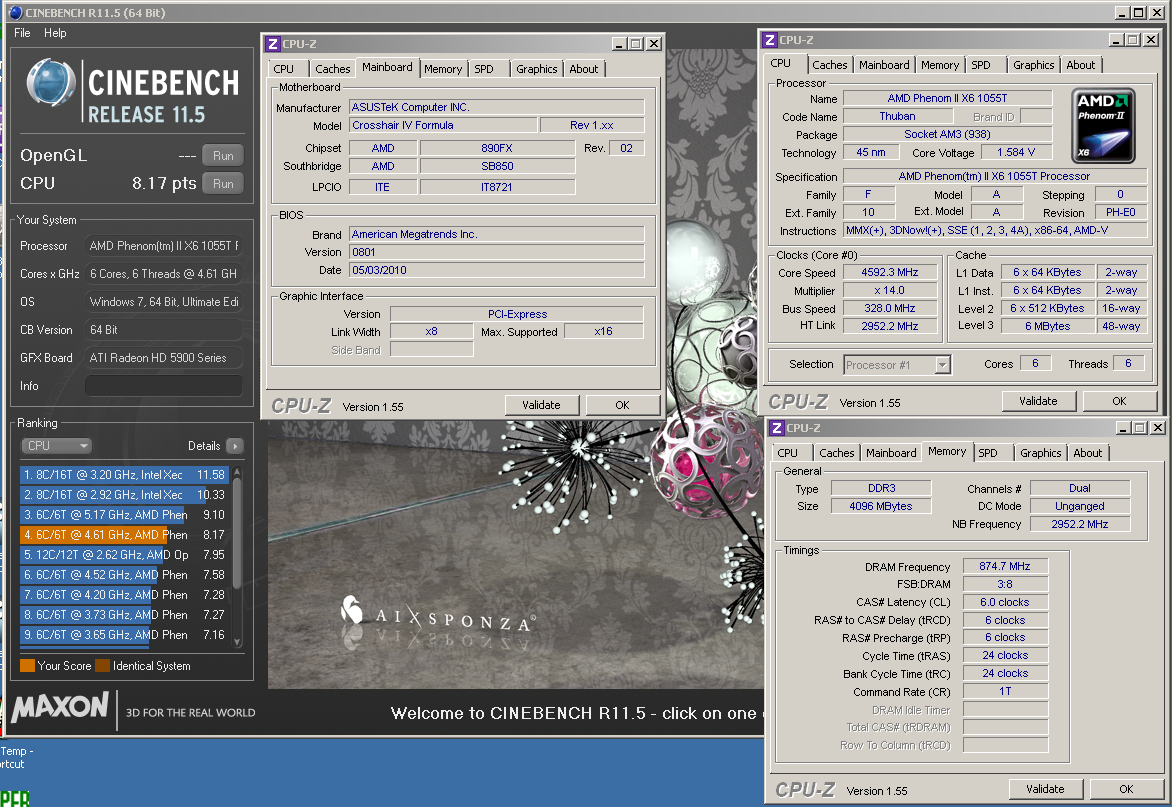Click OK in Mainboard CPU-Z window
This screenshot has height=807, width=1172.
(x=622, y=405)
